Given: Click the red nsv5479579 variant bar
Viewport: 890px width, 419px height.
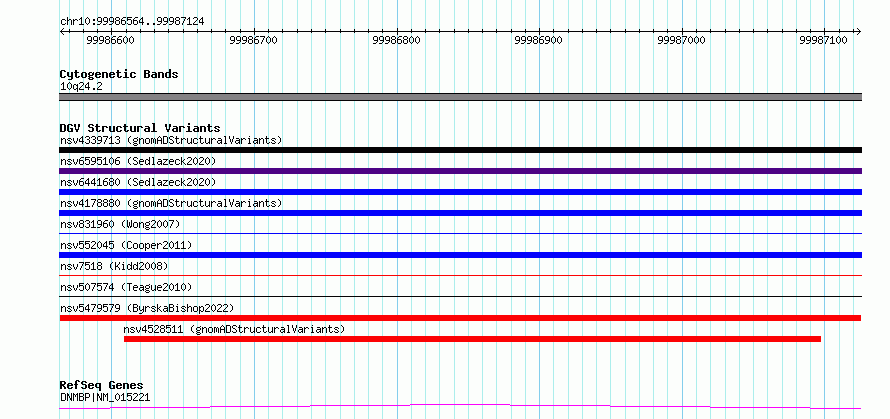Looking at the screenshot, I should tap(460, 318).
